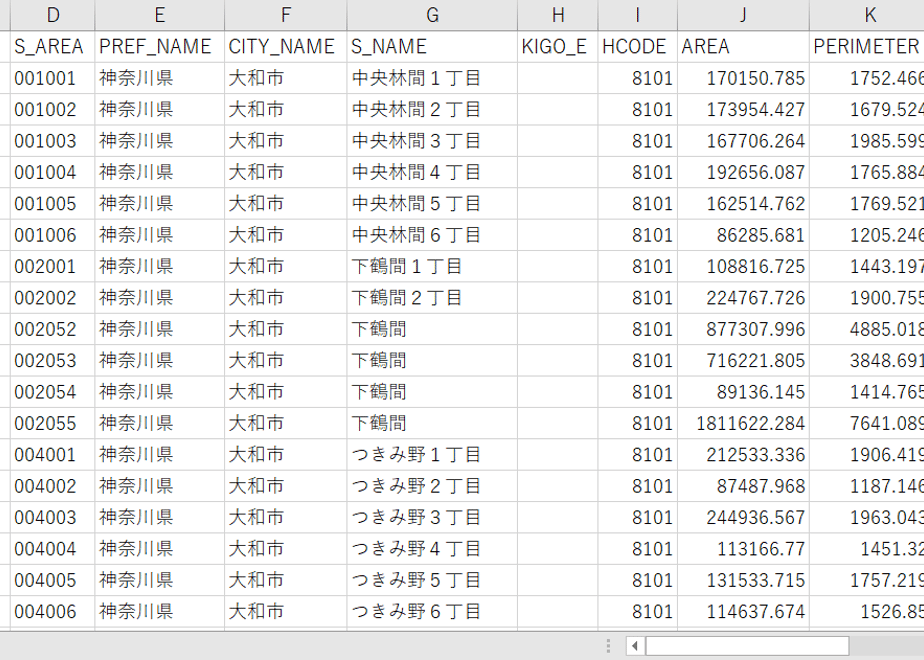Click the horizontal scrollbar thumb
This screenshot has width=924, height=660.
[x=747, y=646]
